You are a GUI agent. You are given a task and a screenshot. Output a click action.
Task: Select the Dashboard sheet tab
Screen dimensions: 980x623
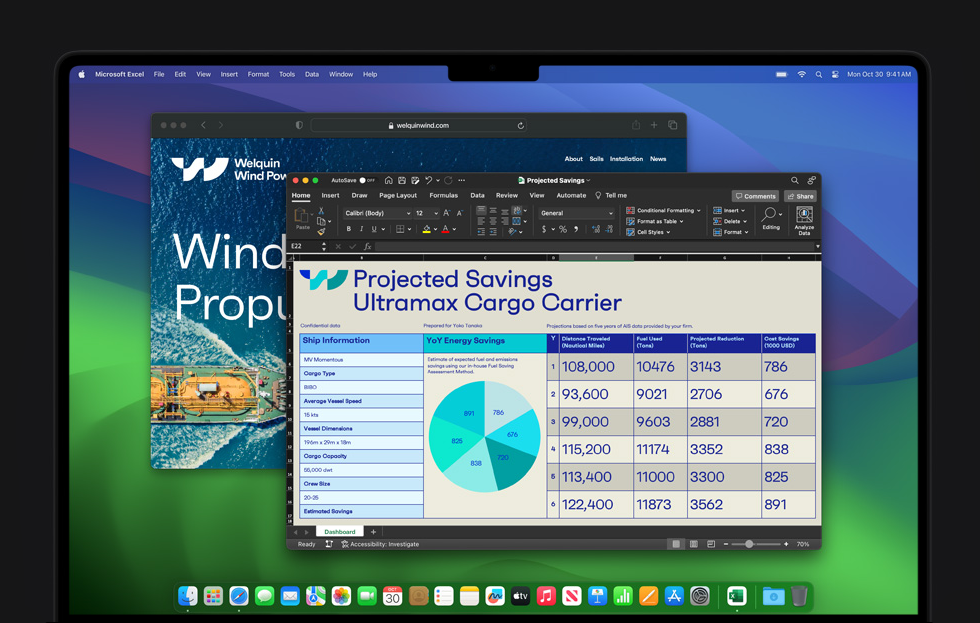tap(339, 532)
